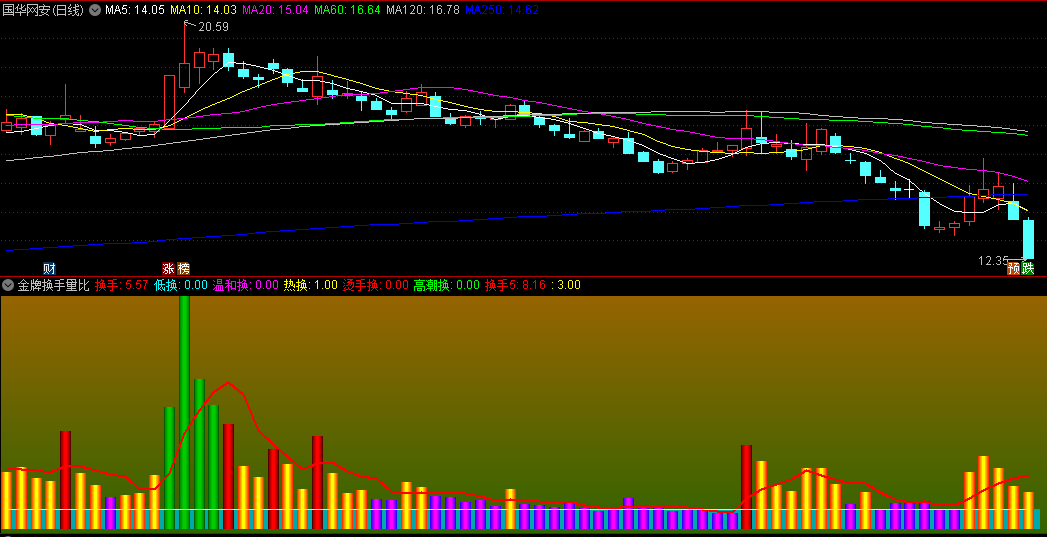Click the 国华网安(日线) chart title
Screen dimensions: 1047x537
point(44,10)
